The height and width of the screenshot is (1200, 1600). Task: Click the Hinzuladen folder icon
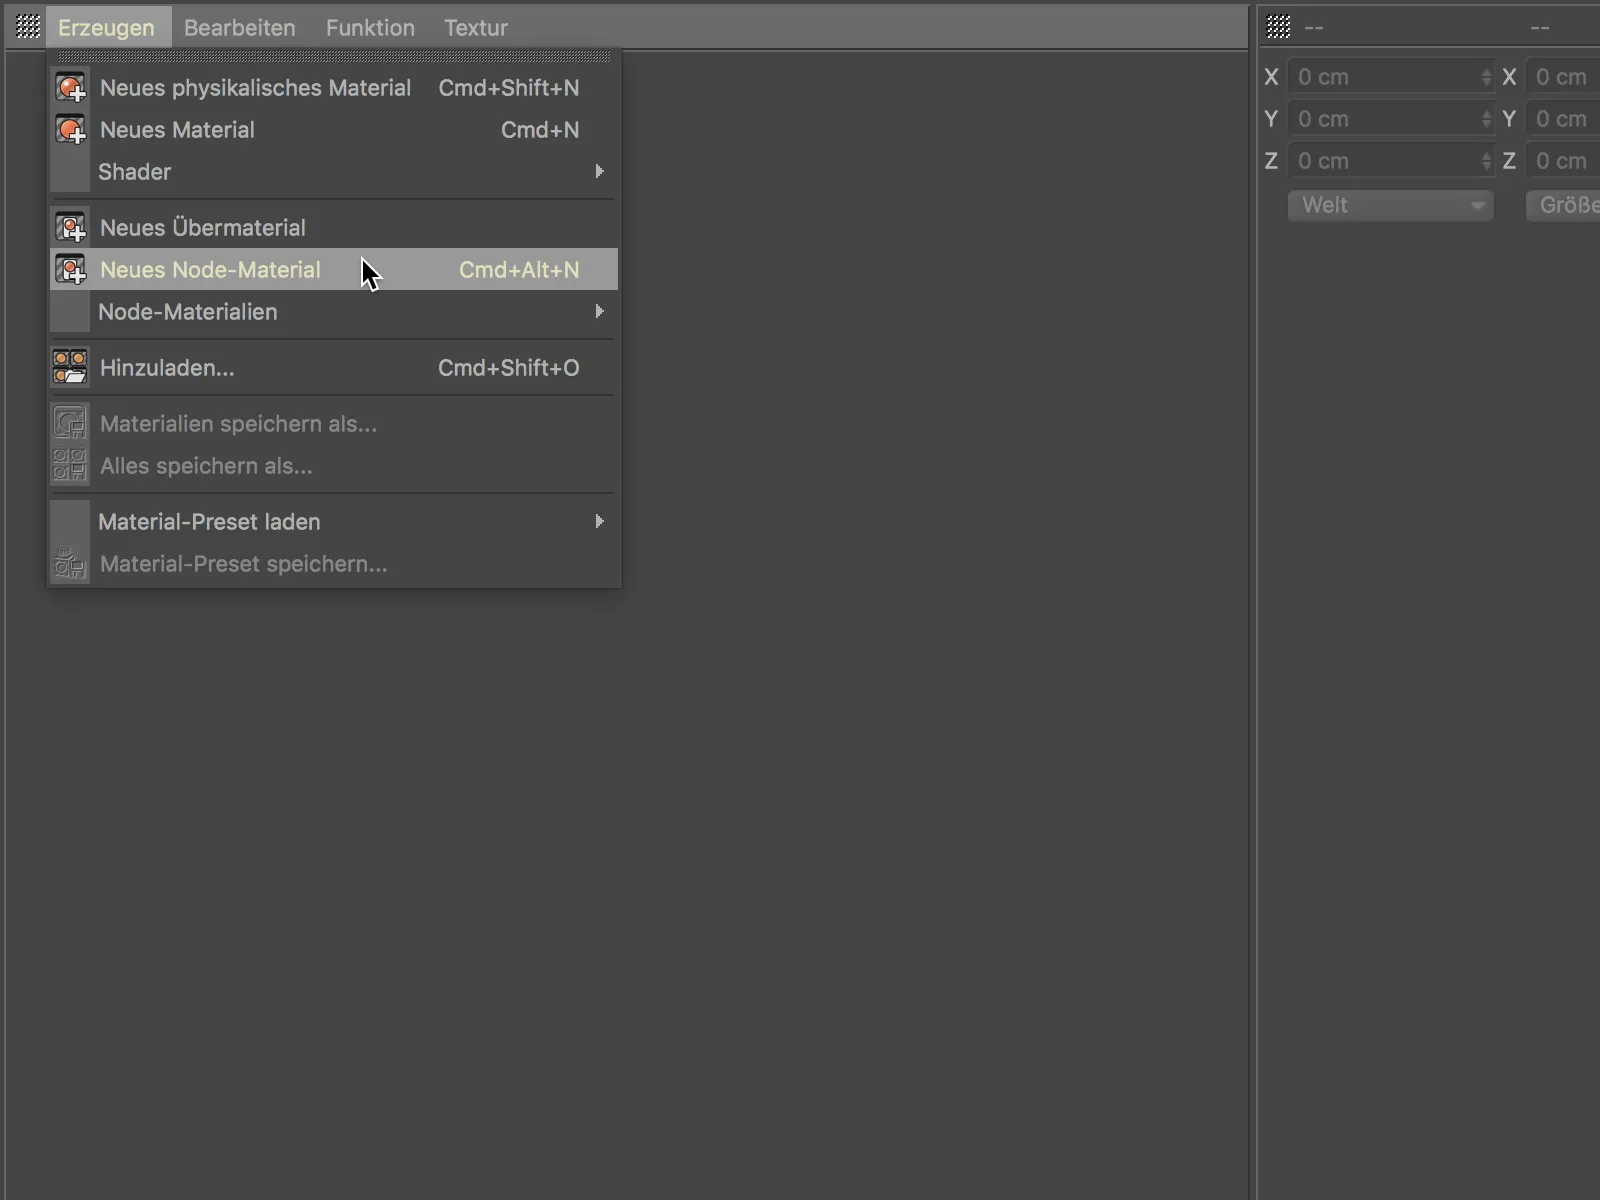click(70, 368)
